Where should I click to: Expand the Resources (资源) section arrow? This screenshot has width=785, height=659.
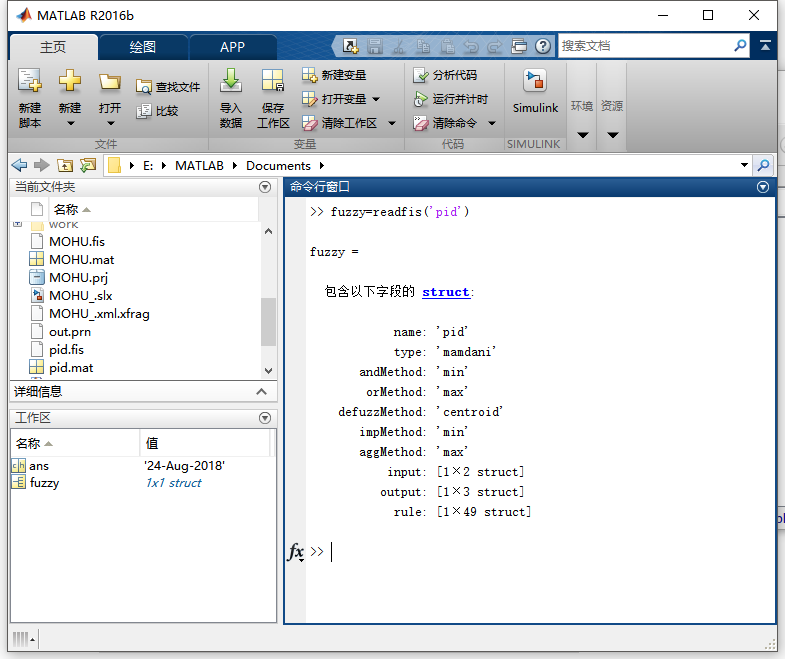tap(613, 135)
